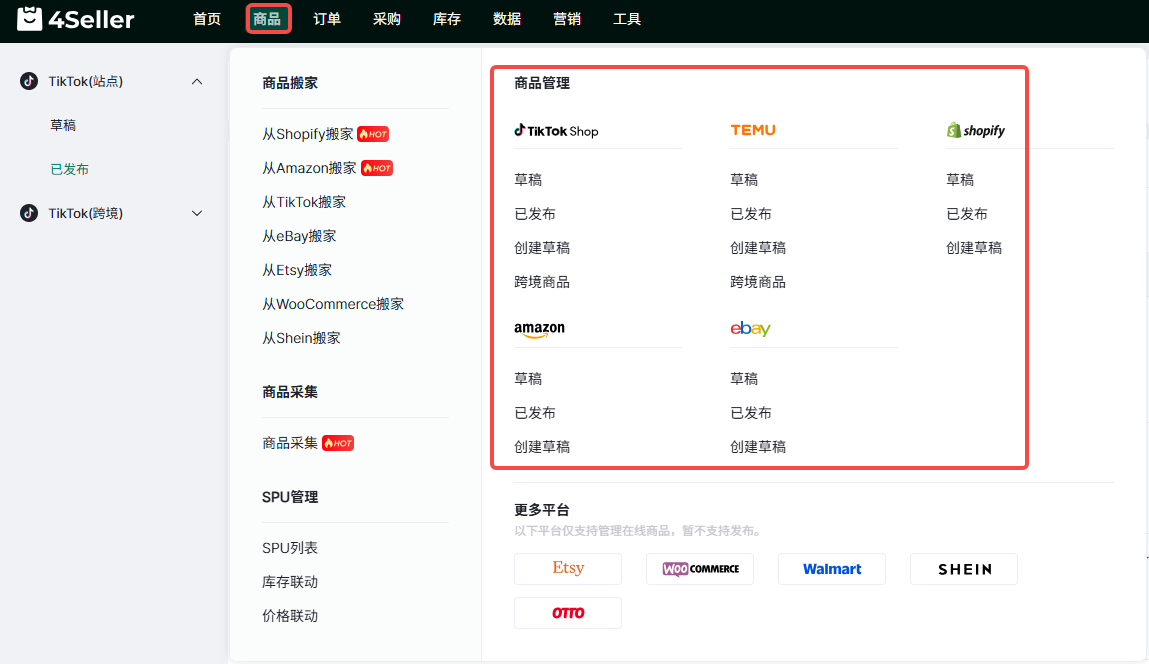The height and width of the screenshot is (664, 1149).
Task: Open the WooCommerce platform tile
Action: pos(699,569)
